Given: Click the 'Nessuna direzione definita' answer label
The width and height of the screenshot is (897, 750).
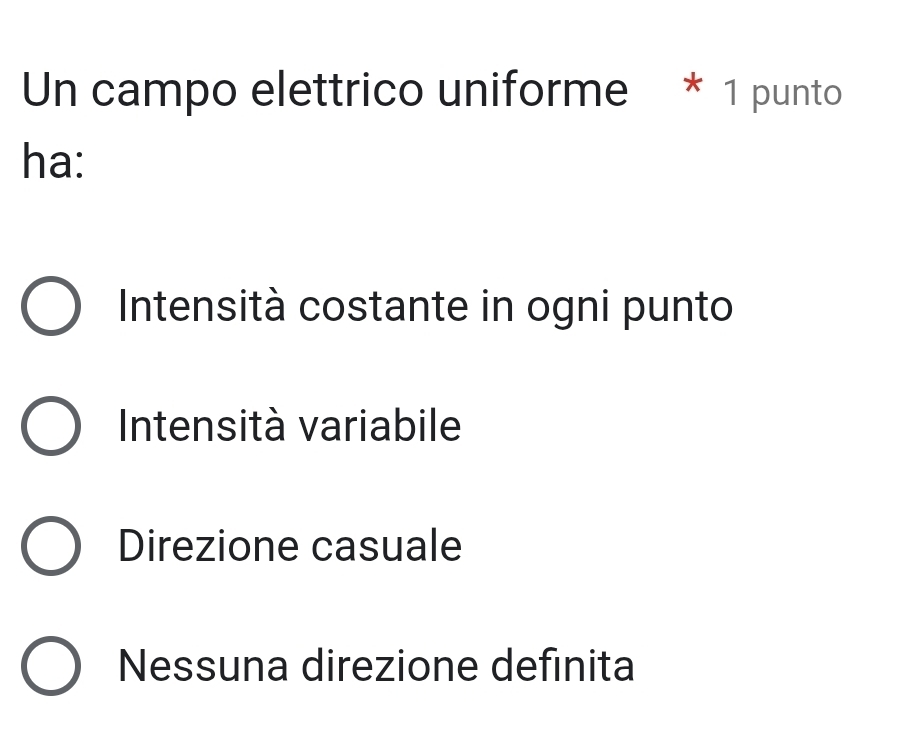Looking at the screenshot, I should [x=376, y=666].
